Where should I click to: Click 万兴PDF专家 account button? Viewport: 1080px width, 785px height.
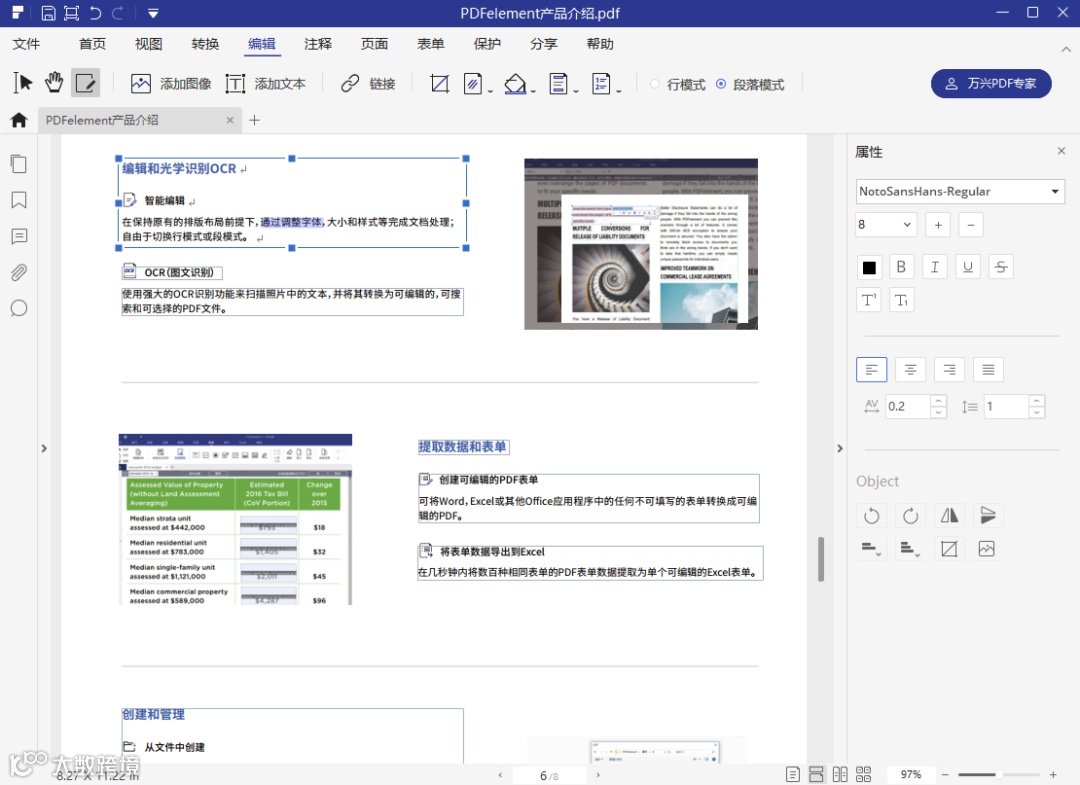[991, 83]
